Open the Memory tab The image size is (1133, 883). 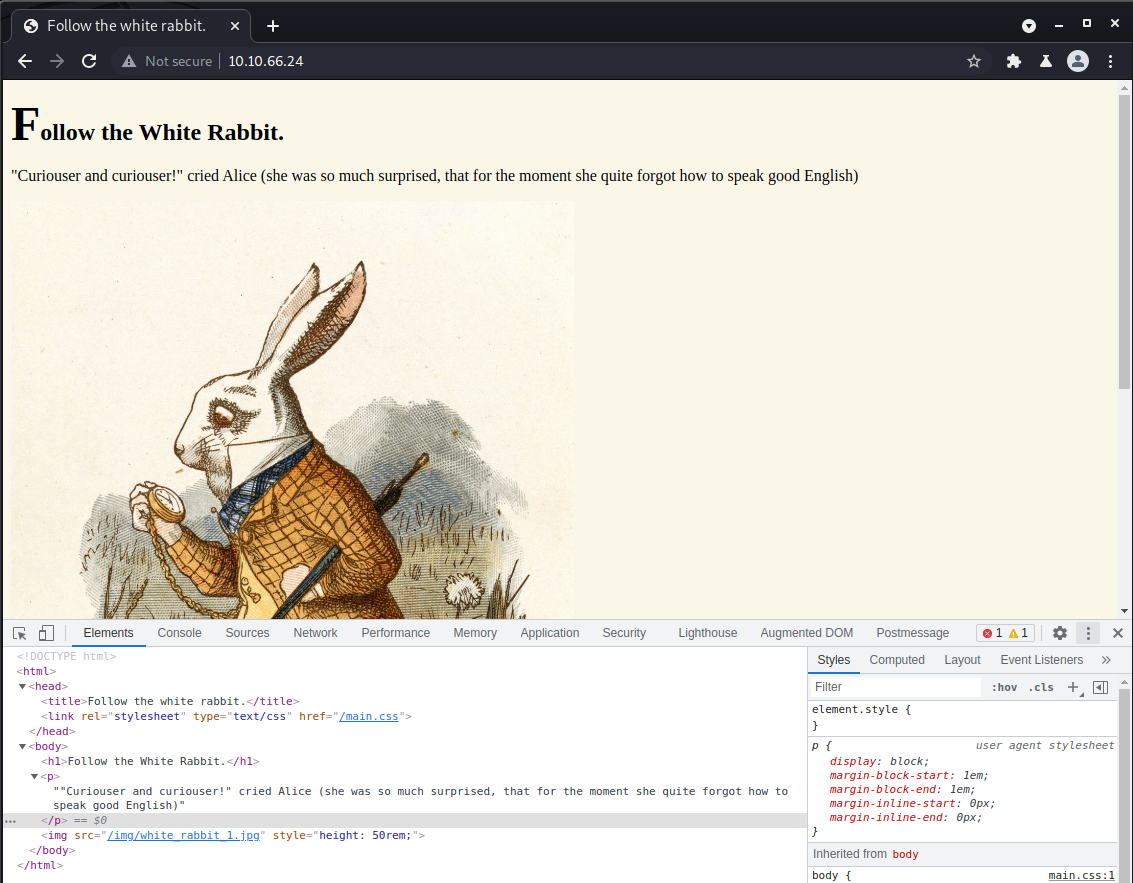coord(475,633)
